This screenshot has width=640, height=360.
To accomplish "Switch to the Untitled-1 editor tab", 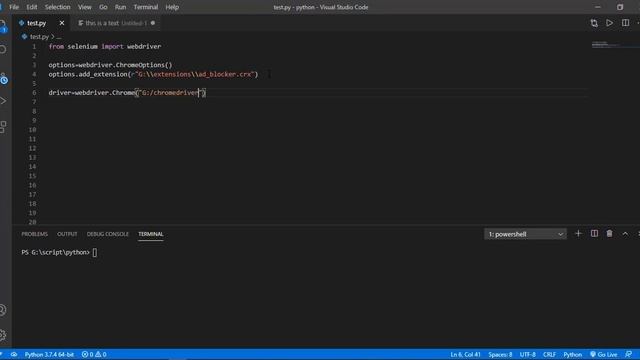I will click(x=117, y=23).
